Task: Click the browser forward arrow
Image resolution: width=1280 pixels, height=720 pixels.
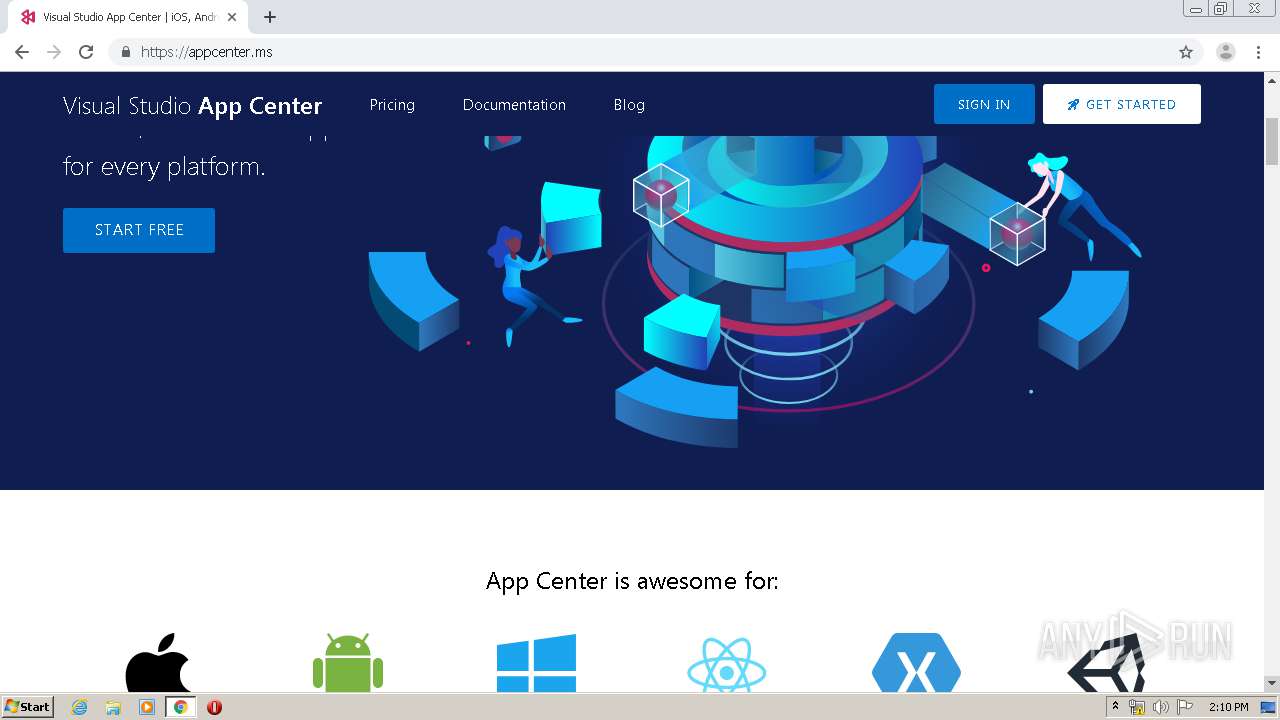Action: pos(54,52)
